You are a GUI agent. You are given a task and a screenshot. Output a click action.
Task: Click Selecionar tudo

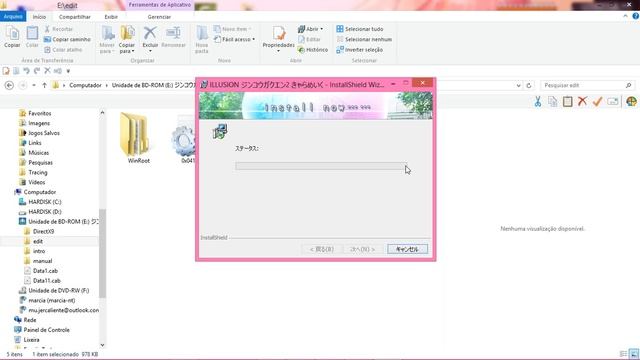[x=360, y=29]
